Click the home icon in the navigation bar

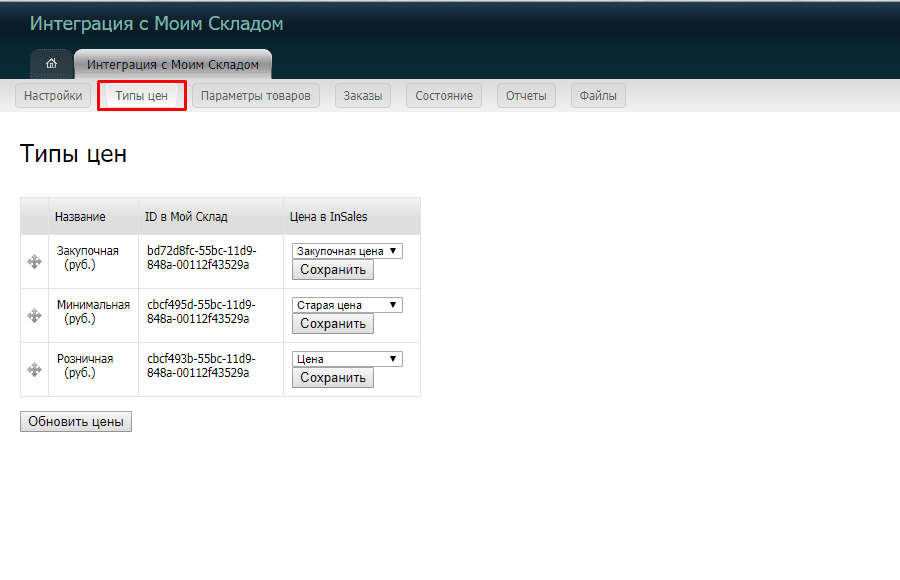click(51, 63)
